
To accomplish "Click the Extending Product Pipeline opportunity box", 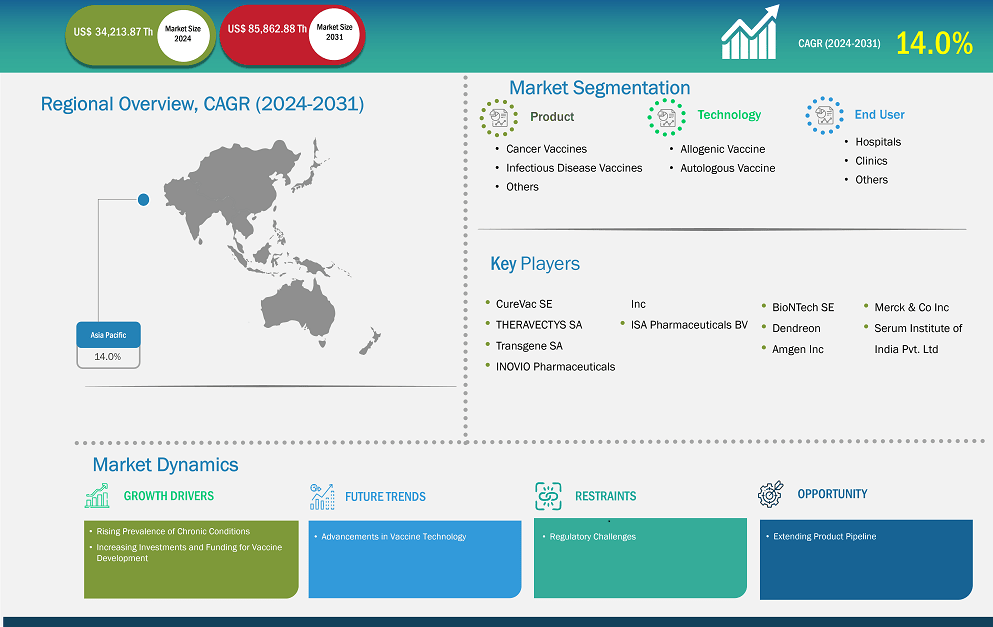I will point(865,558).
